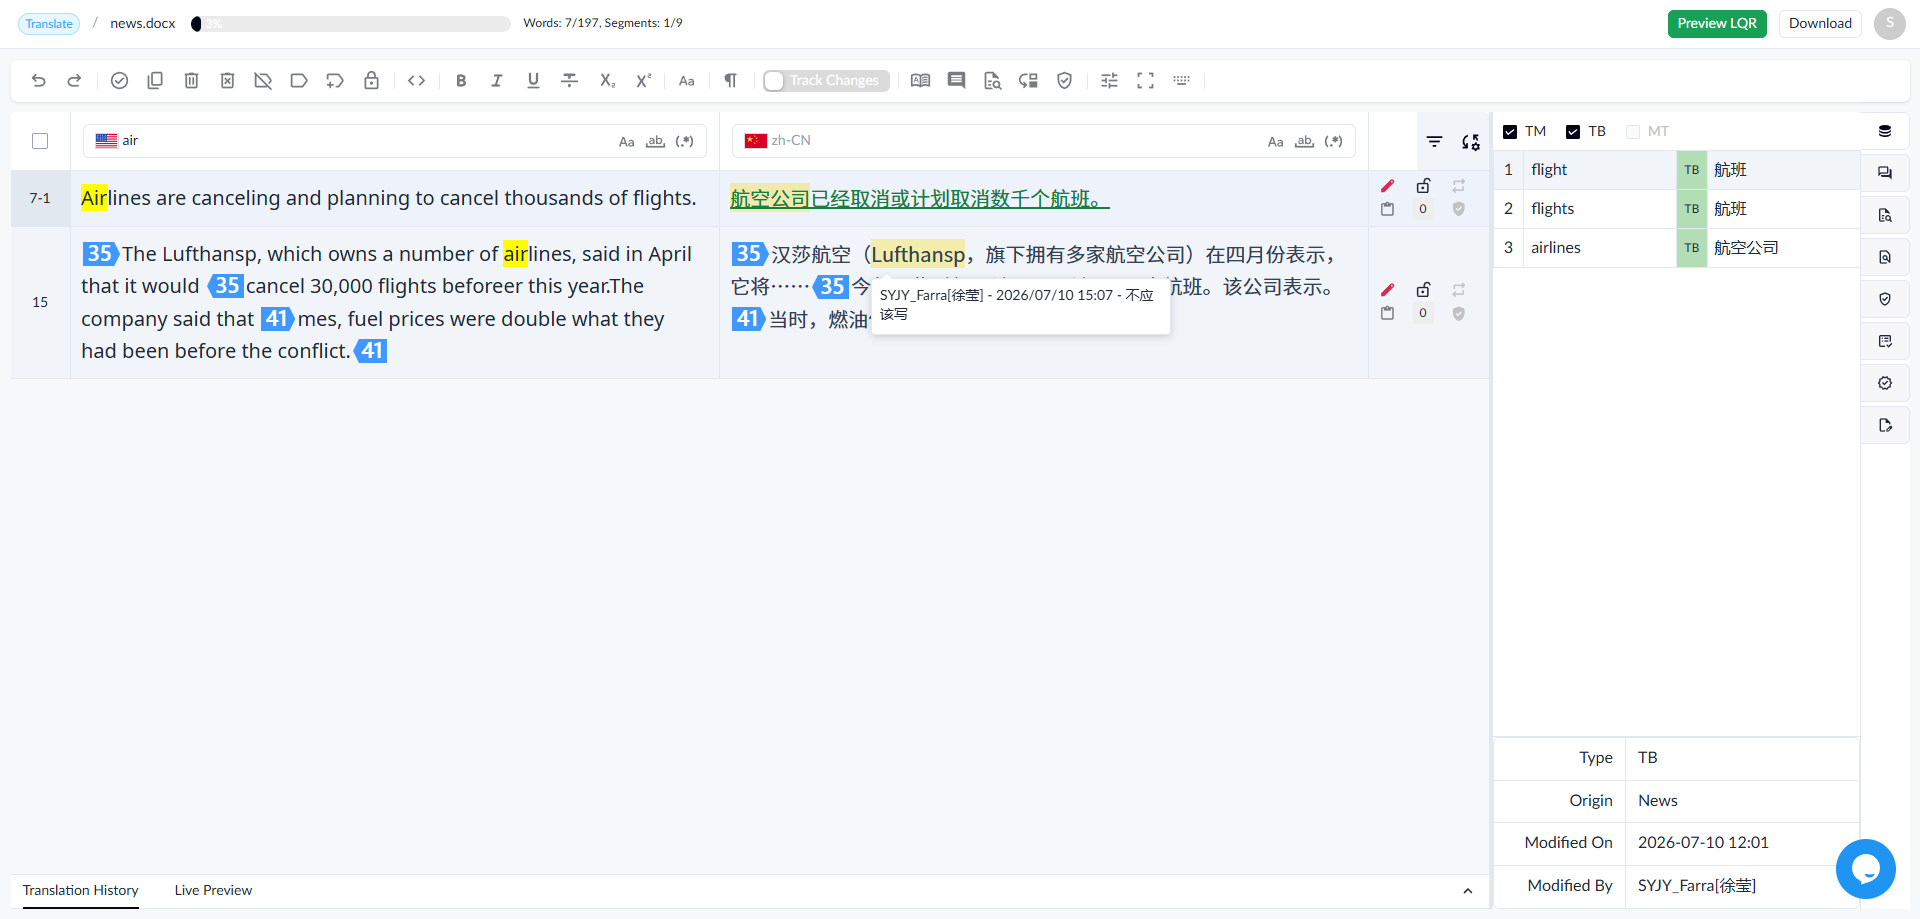Open the comment icon in the toolbar
The height and width of the screenshot is (919, 1920).
coord(956,81)
